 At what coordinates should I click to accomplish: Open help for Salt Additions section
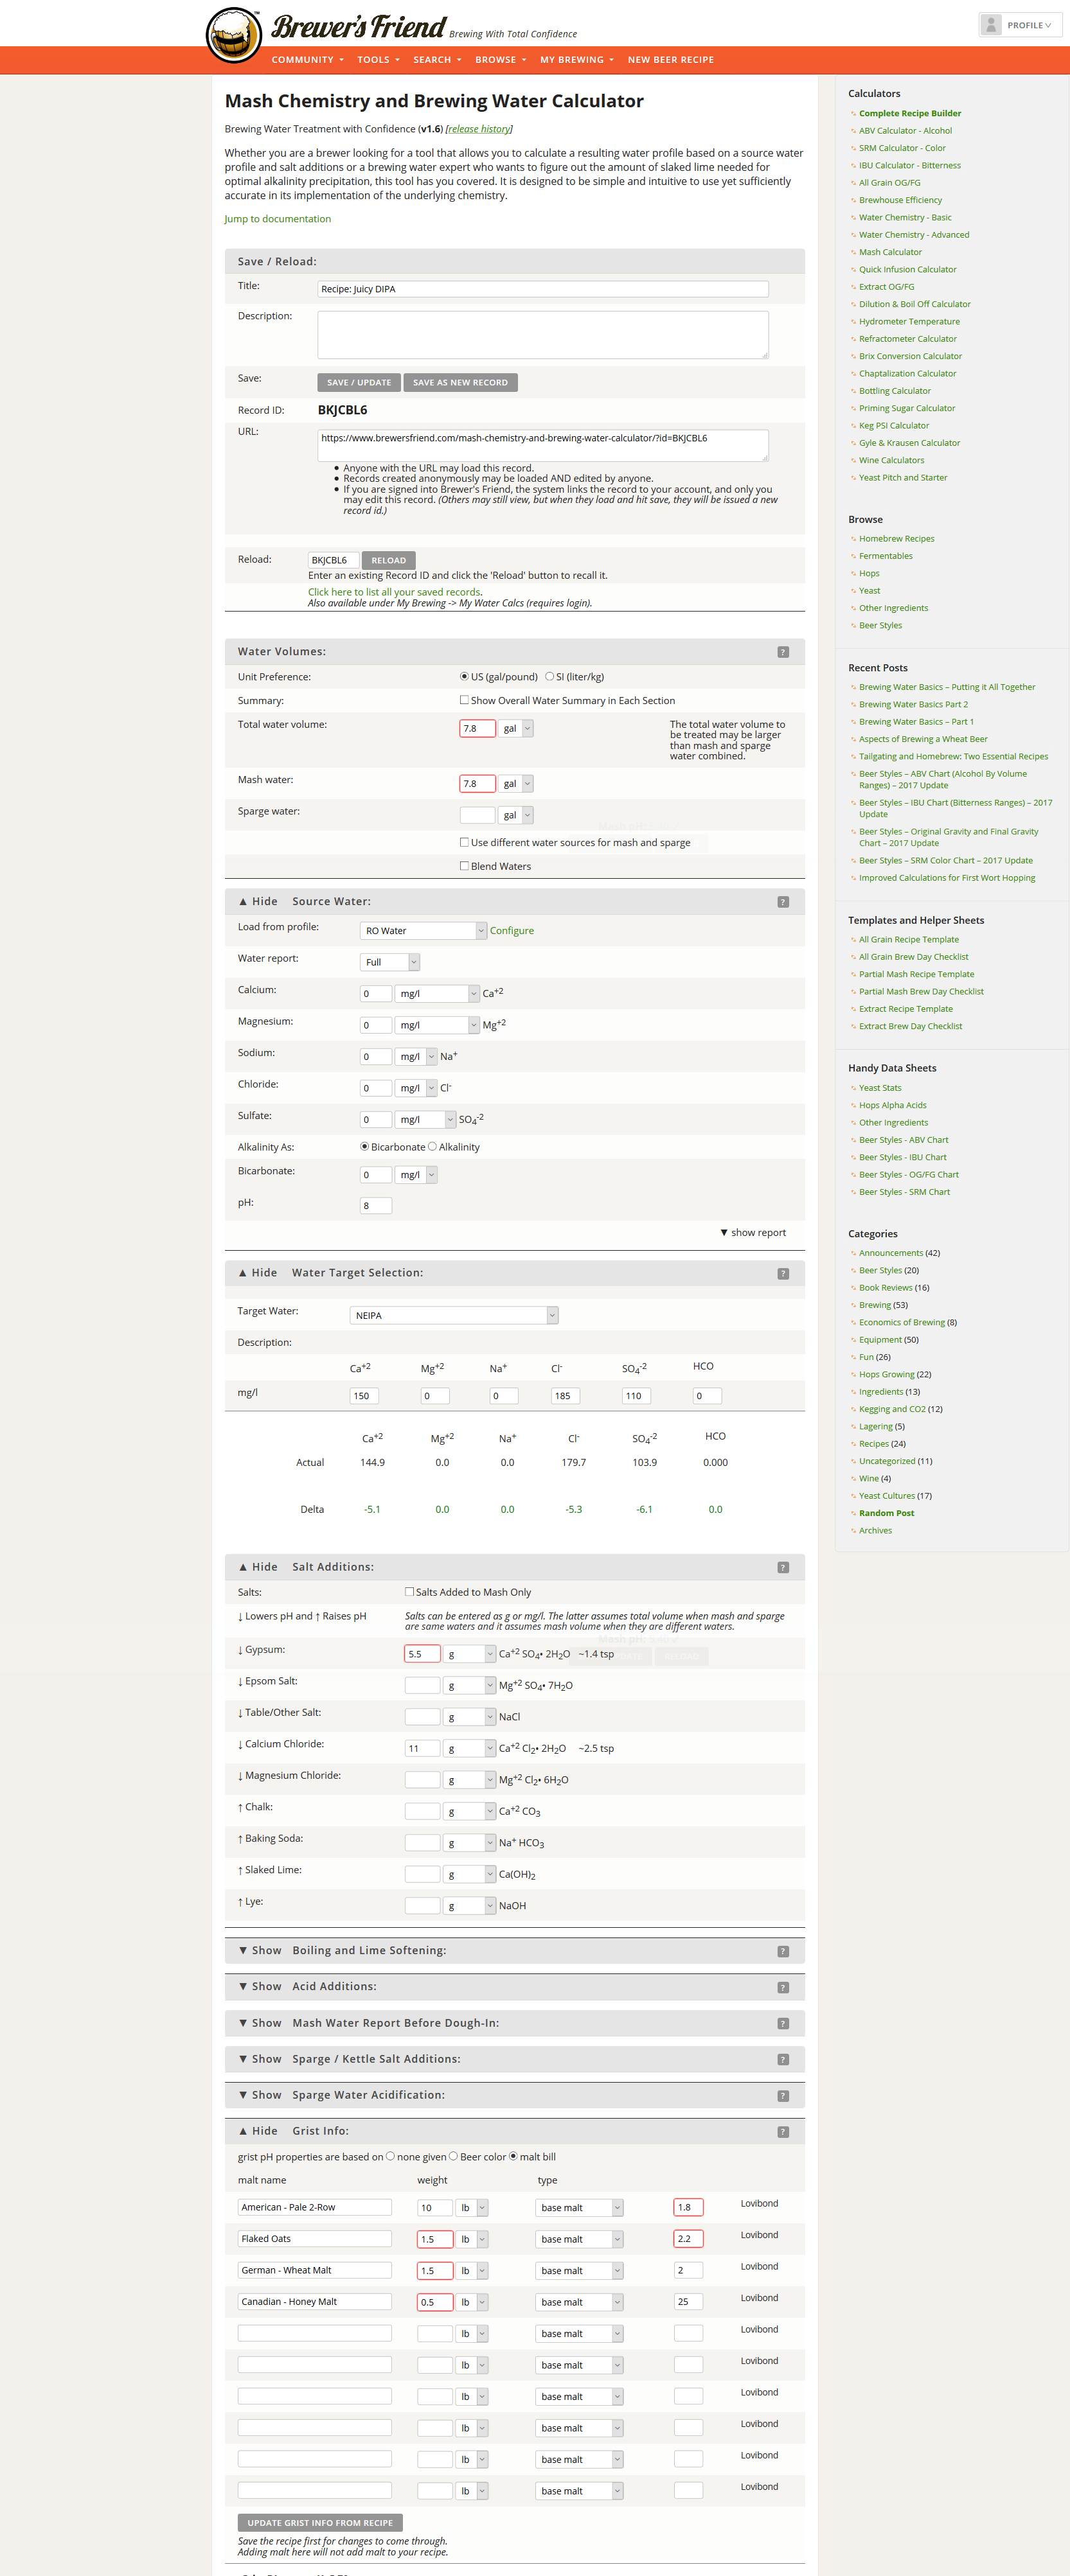(783, 1567)
